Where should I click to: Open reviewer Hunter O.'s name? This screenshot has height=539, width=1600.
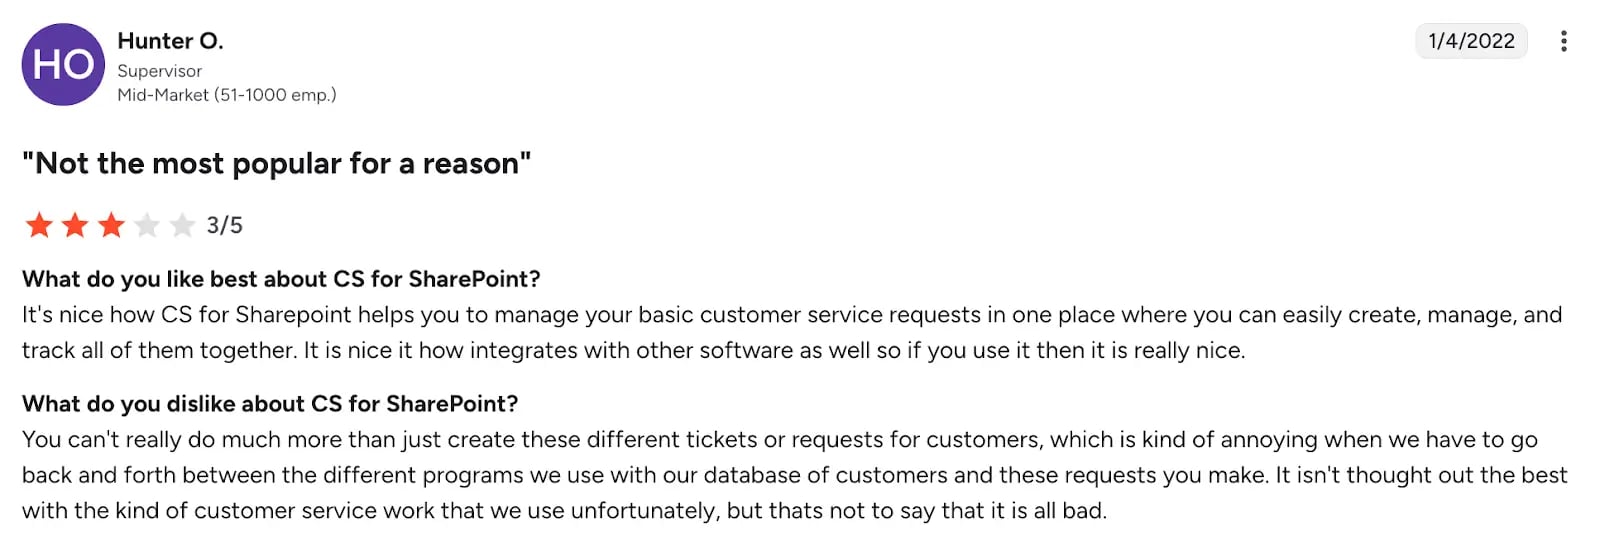click(170, 41)
